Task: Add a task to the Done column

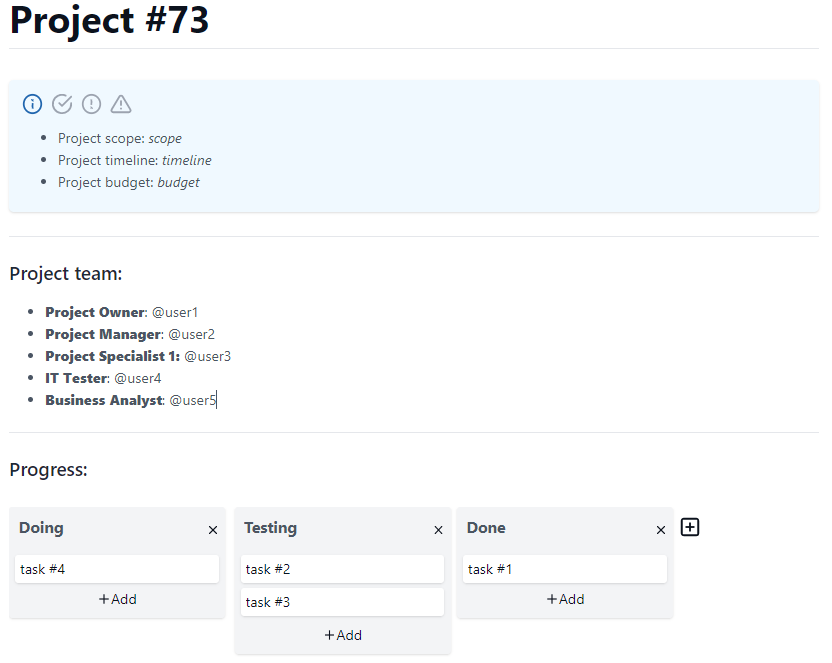Action: point(565,599)
